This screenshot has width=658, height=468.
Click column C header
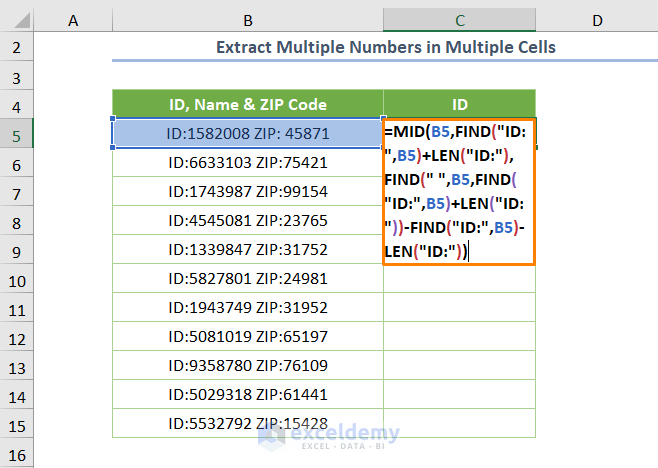pyautogui.click(x=459, y=19)
